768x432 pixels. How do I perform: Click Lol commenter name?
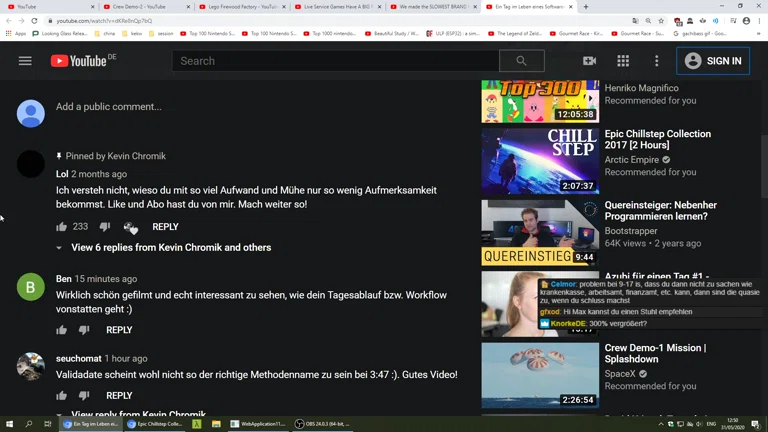click(x=62, y=174)
